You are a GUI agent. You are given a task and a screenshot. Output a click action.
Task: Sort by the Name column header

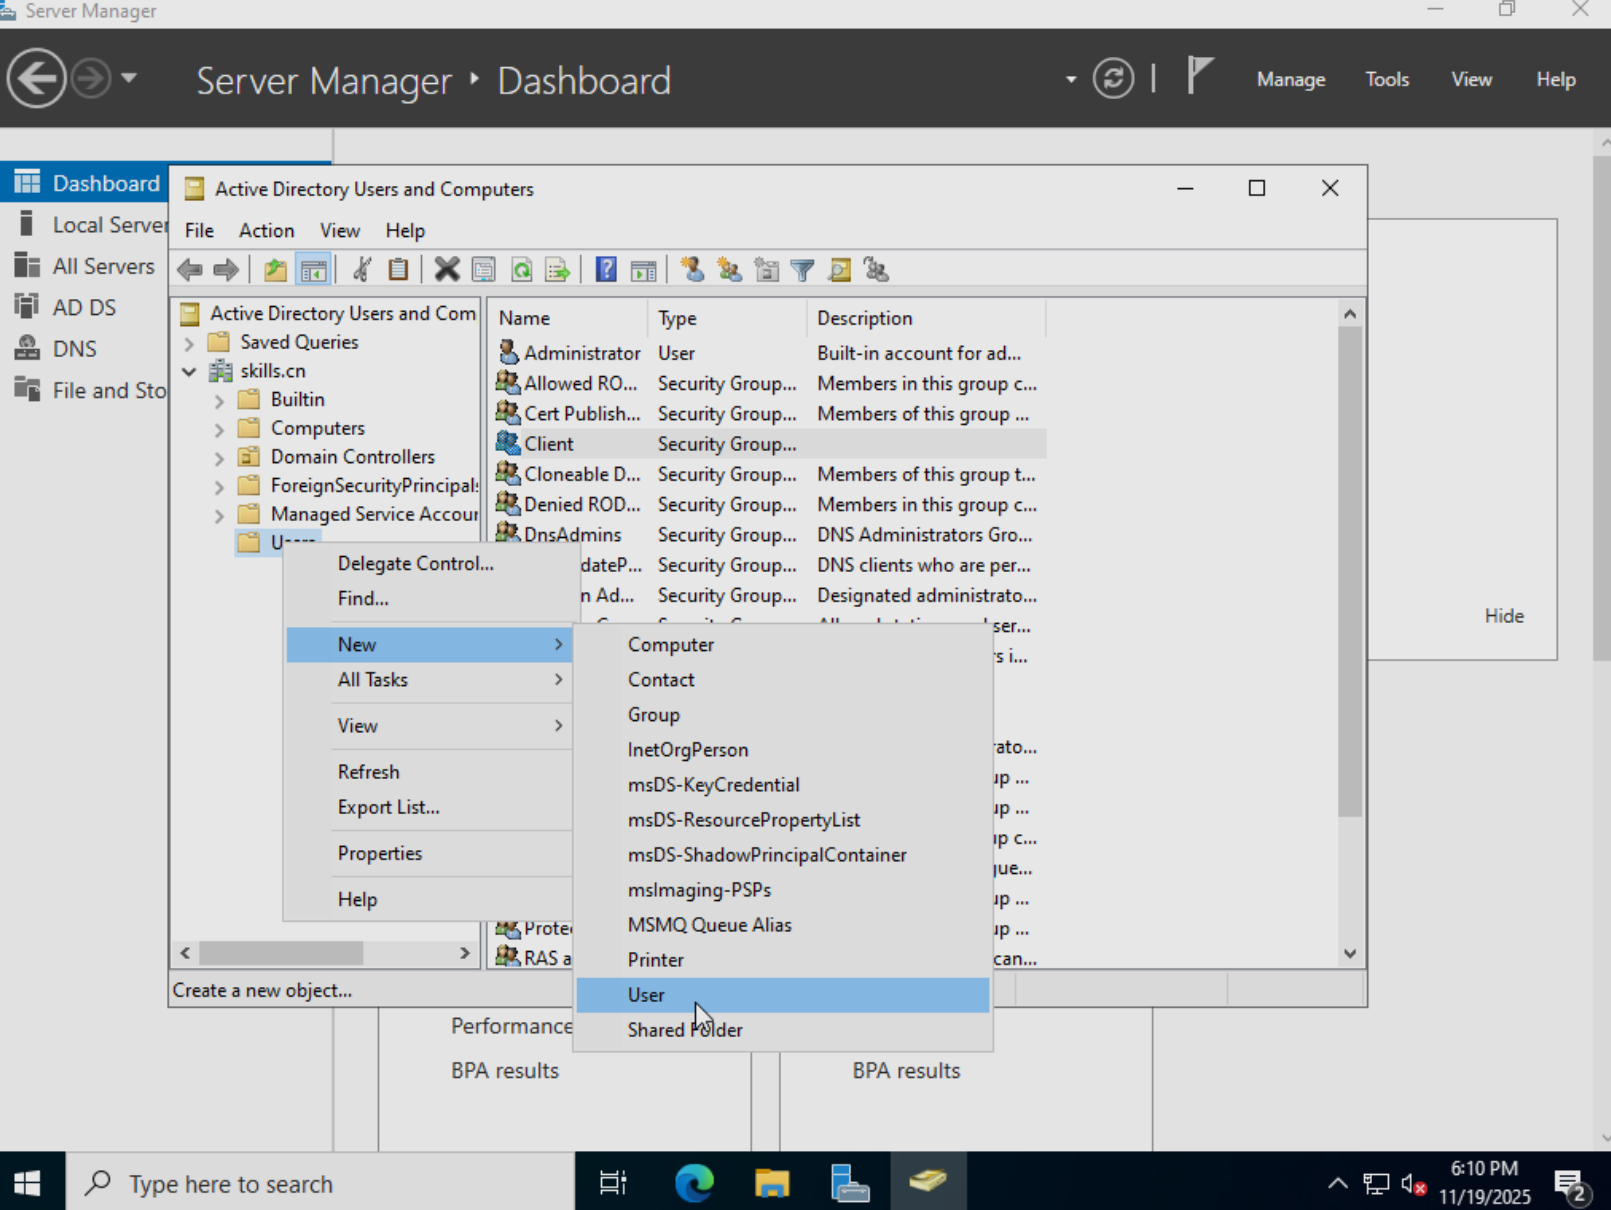coord(570,318)
